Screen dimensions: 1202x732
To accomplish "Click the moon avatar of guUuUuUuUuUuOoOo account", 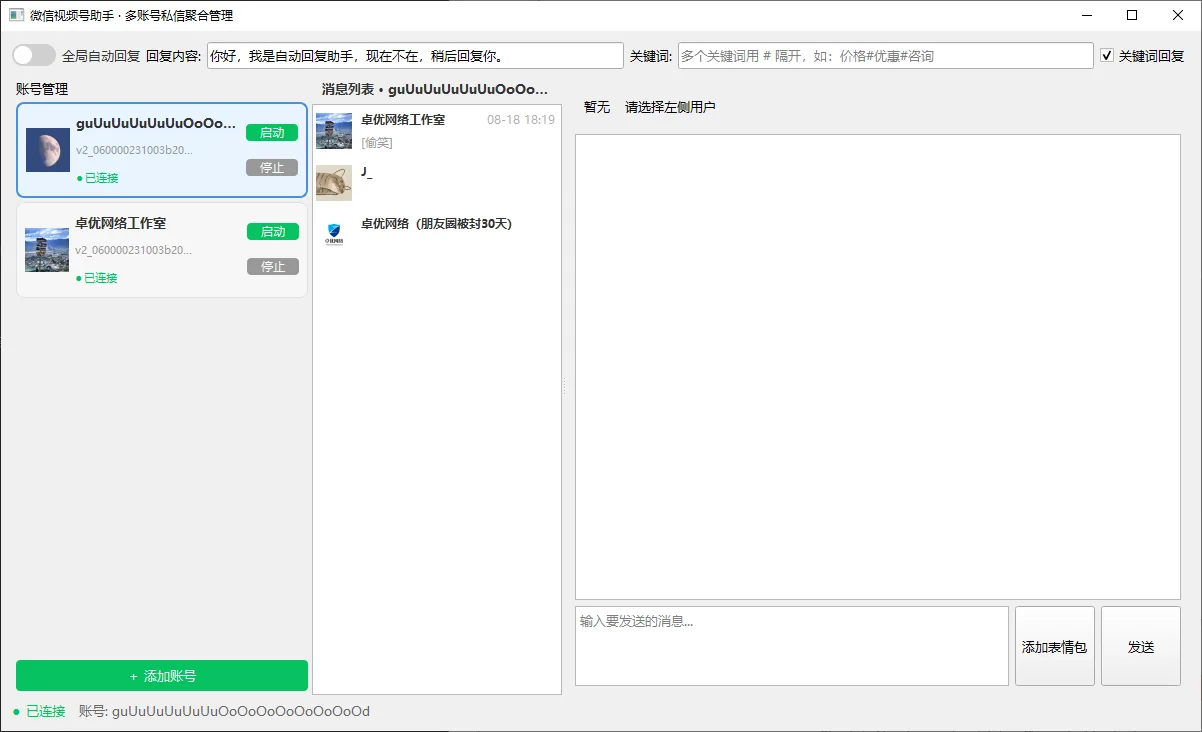I will (x=47, y=150).
